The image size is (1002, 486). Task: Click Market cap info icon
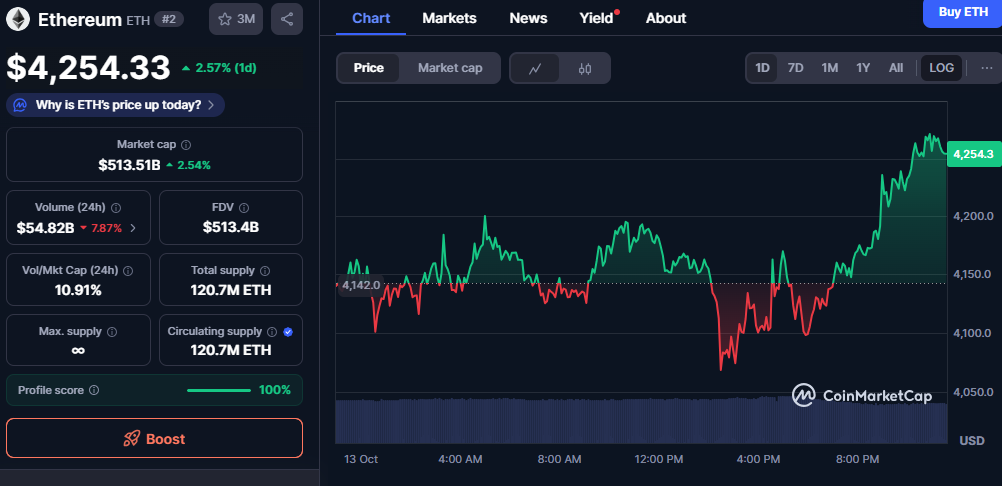[186, 145]
